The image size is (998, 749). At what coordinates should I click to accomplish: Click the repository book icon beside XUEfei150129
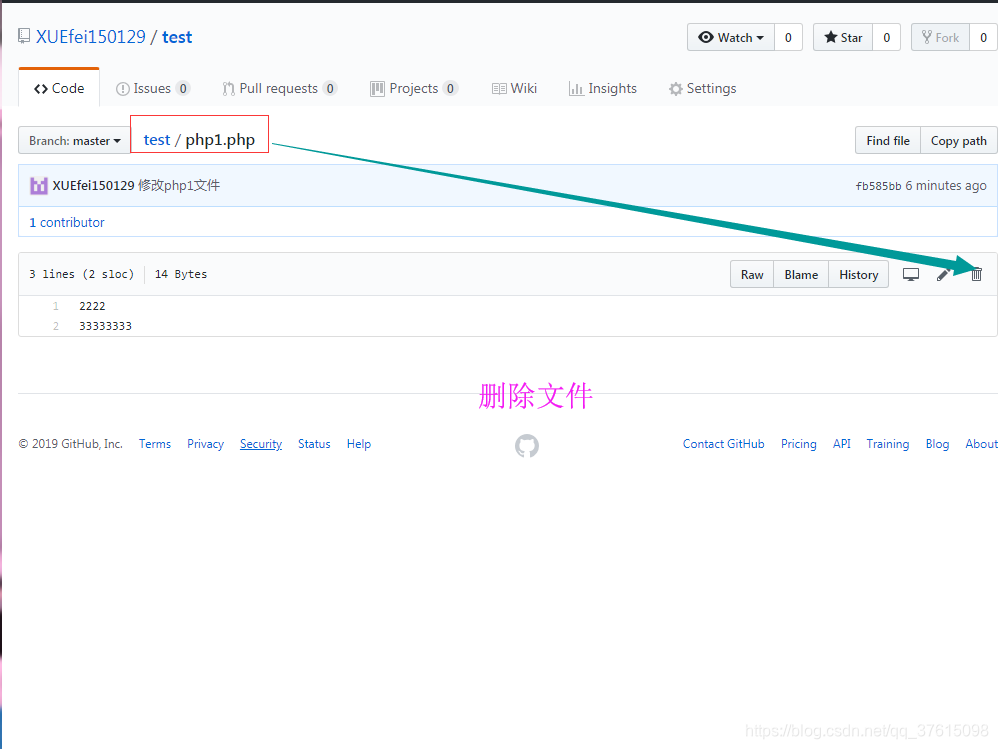tap(24, 36)
